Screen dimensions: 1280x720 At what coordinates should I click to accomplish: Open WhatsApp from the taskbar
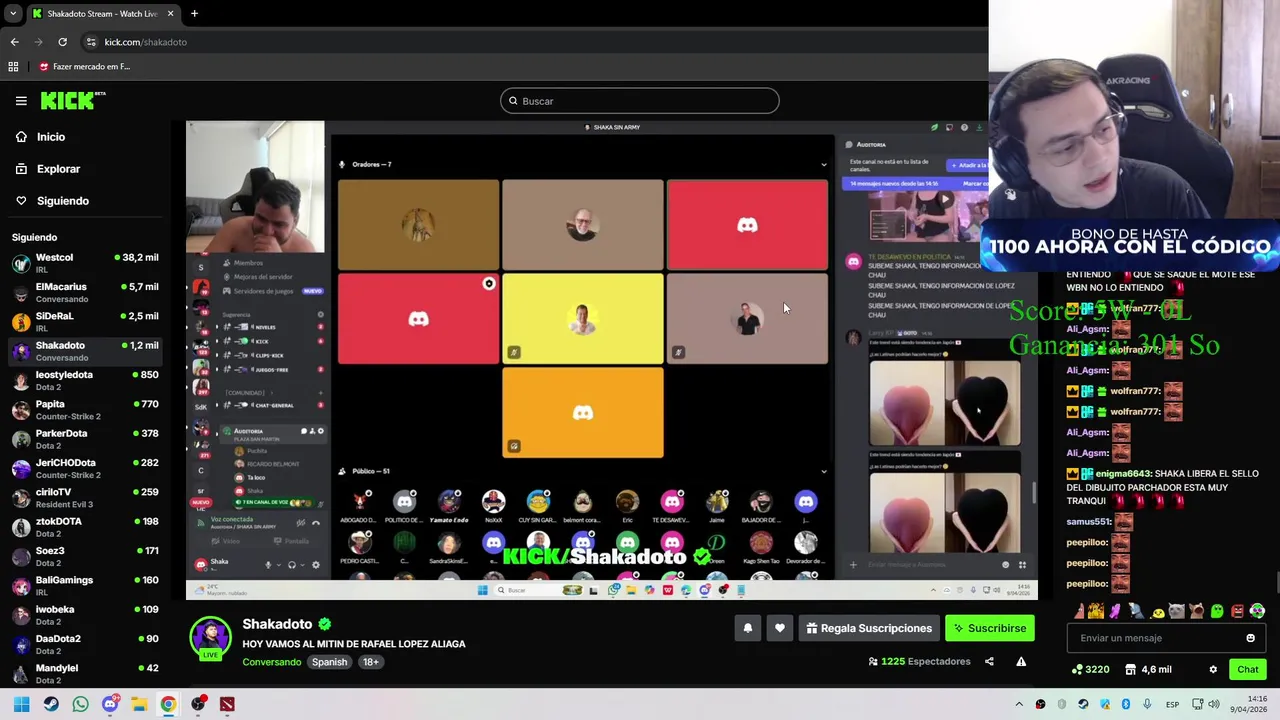point(80,704)
